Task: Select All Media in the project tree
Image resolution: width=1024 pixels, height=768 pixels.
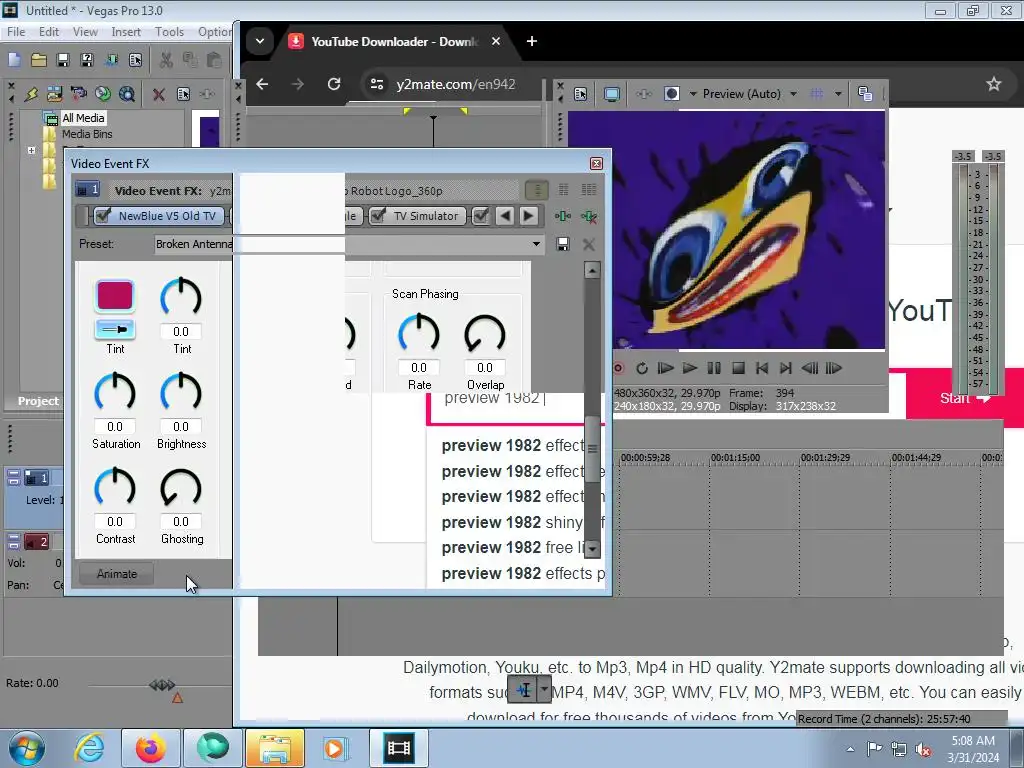Action: [x=83, y=118]
